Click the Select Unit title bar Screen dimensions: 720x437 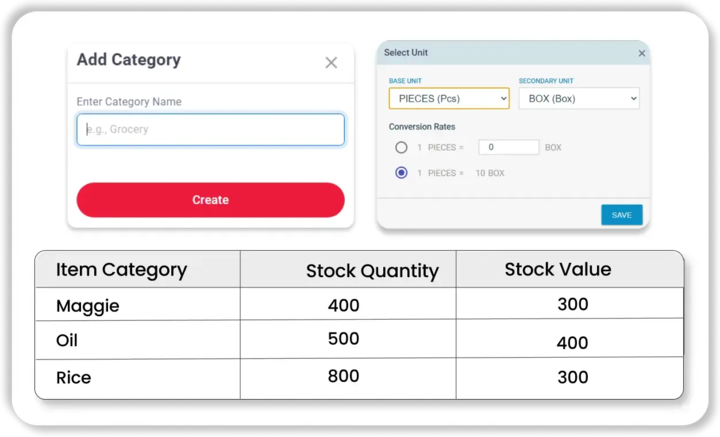[500, 53]
